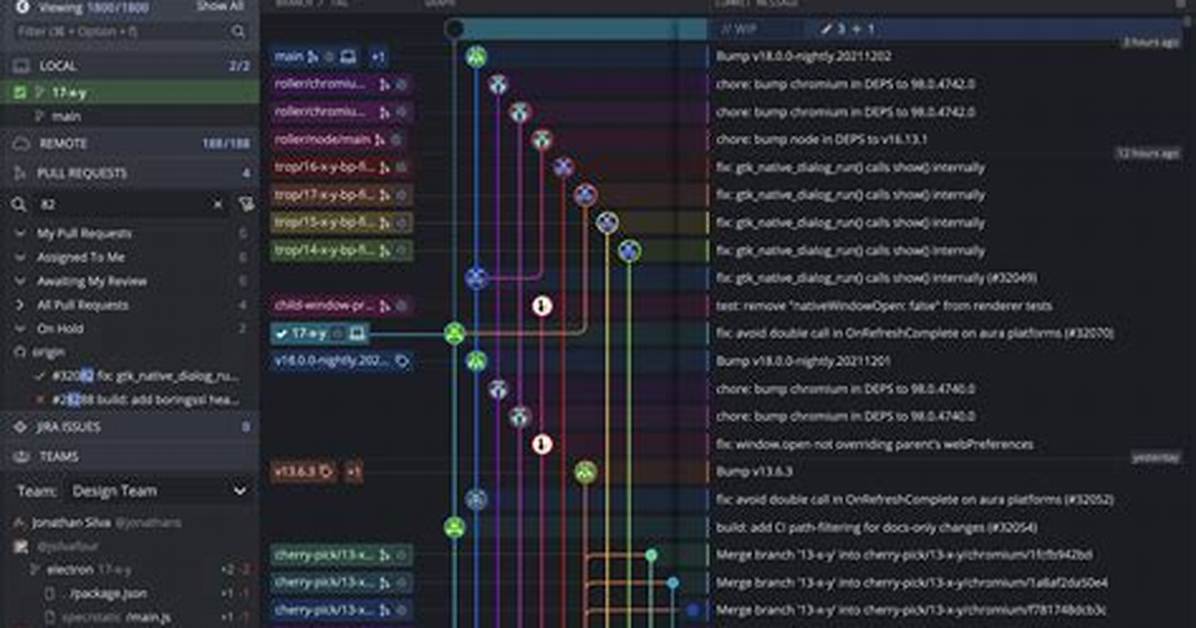
Task: Click the avatar icon beside Jonathan Silva
Action: point(20,523)
